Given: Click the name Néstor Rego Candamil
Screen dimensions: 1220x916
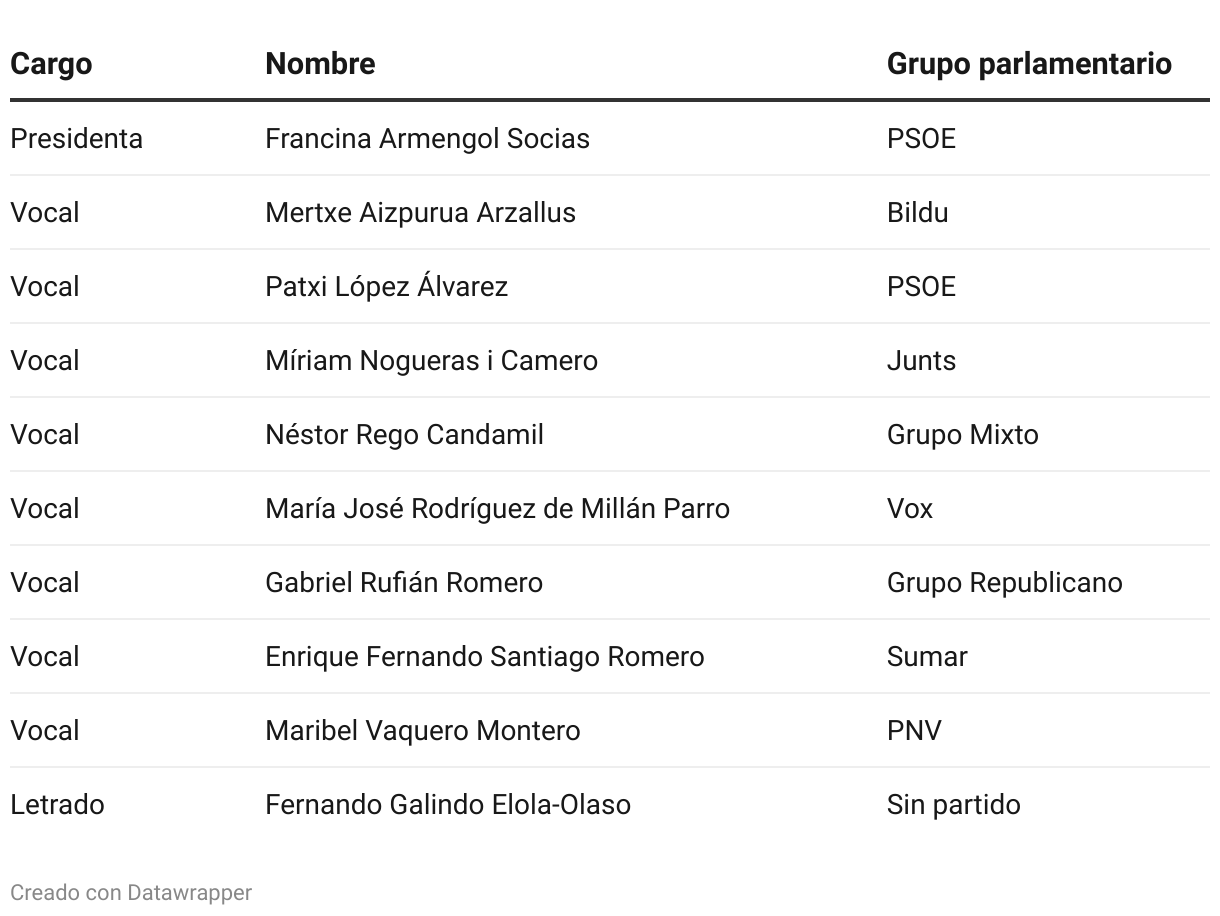Looking at the screenshot, I should tap(404, 434).
